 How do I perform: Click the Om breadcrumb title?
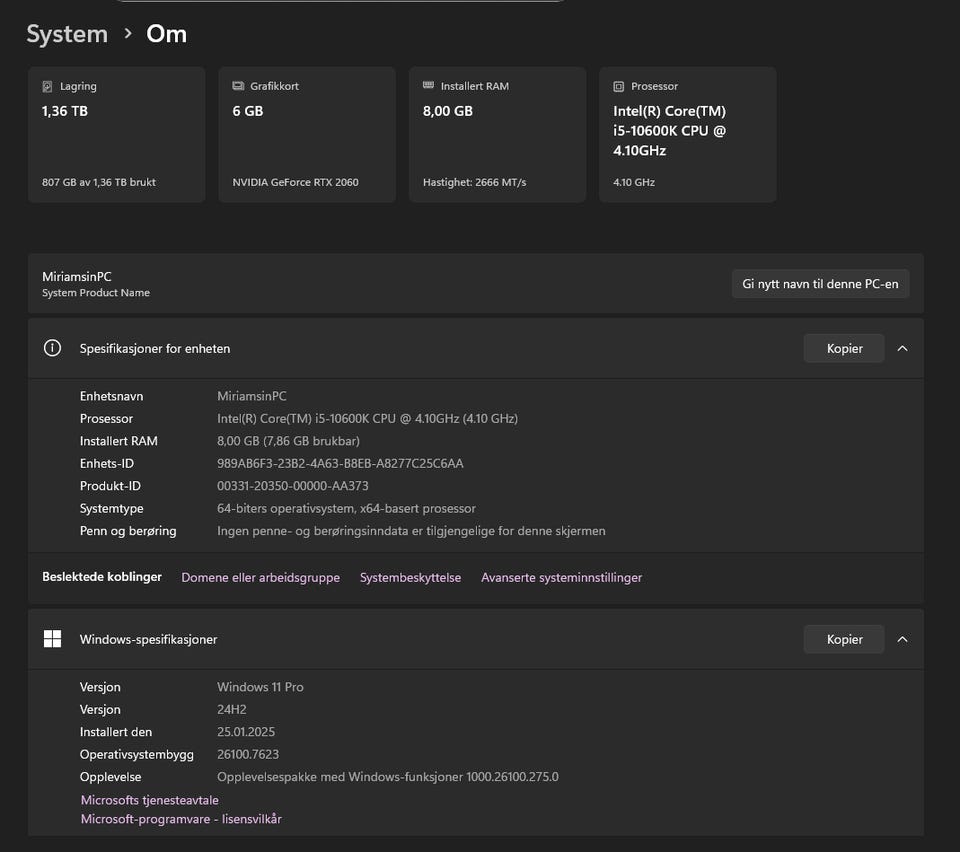[x=166, y=33]
